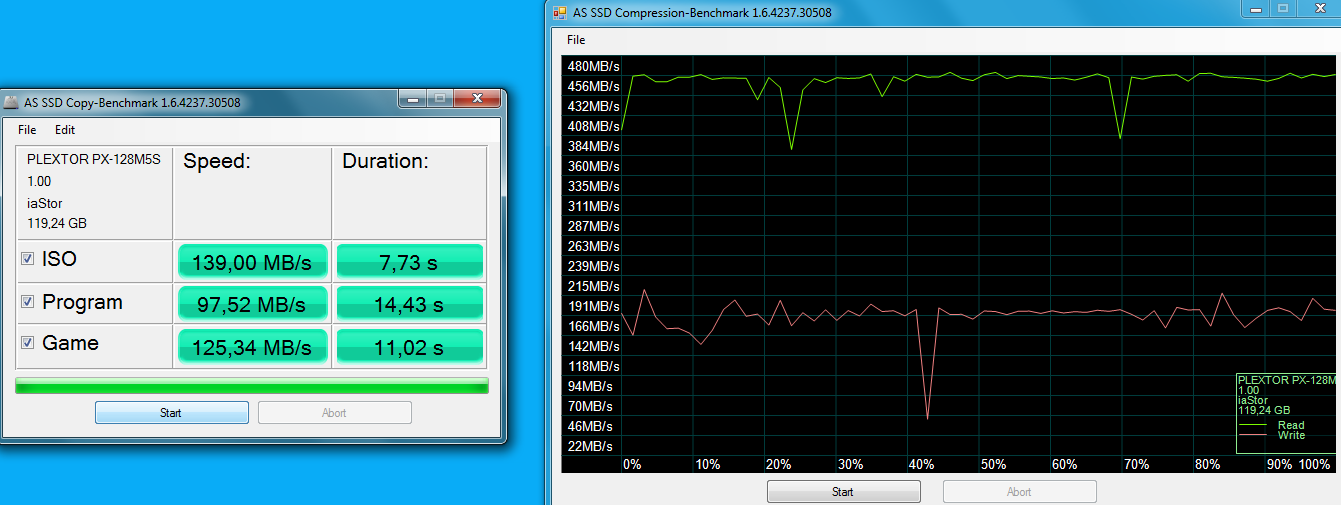Click 480MB/s axis label on graph
1341x505 pixels.
tap(594, 66)
